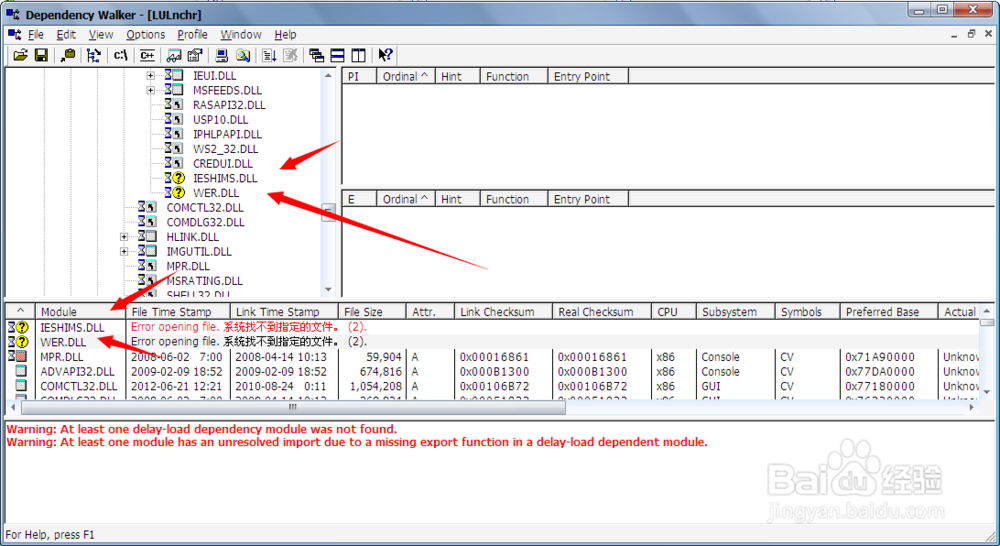
Task: Select COMCTL32.DLL in the module tree
Action: click(x=205, y=207)
